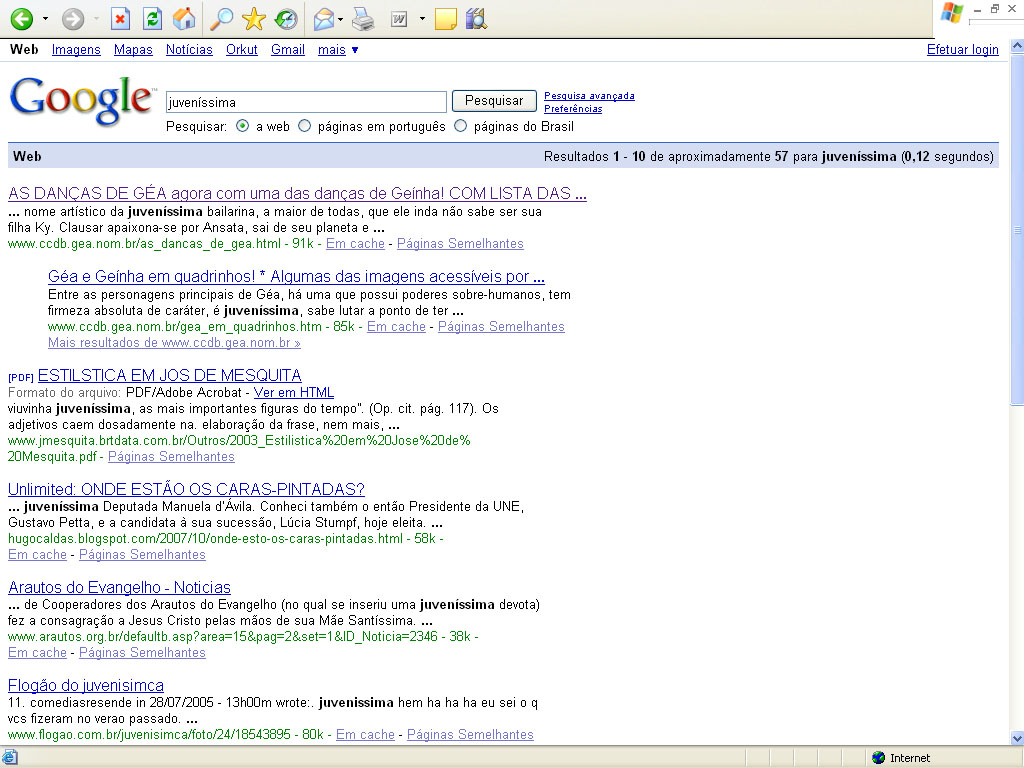This screenshot has height=768, width=1024.
Task: Open the Search magnifier in the toolbar
Action: (x=222, y=18)
